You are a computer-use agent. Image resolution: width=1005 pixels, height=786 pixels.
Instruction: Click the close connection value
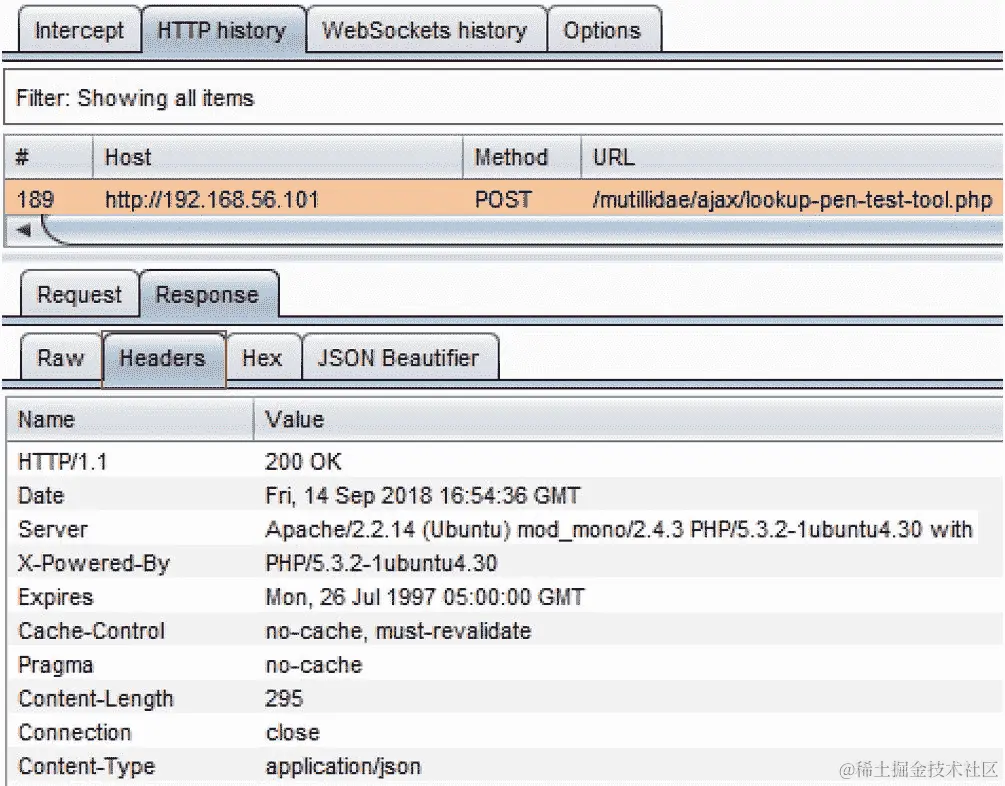293,733
